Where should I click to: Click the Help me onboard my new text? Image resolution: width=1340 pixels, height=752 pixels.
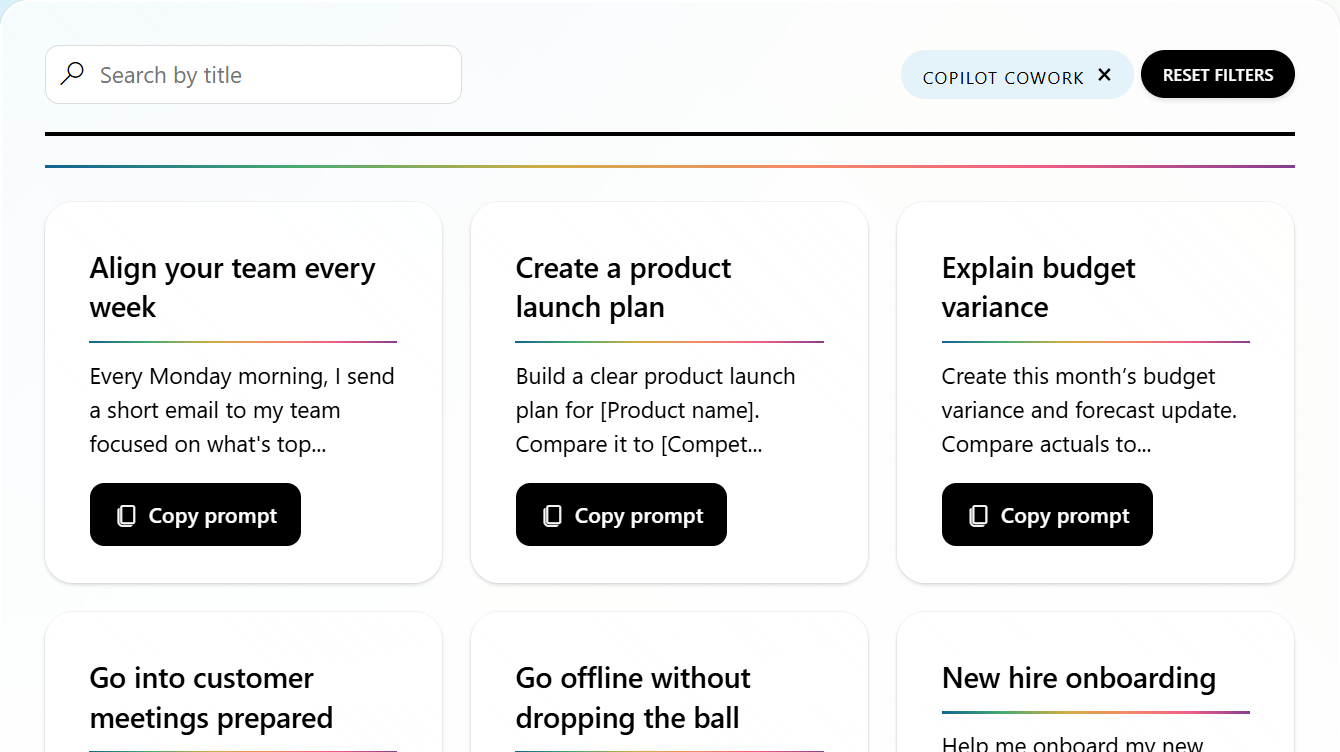1073,744
